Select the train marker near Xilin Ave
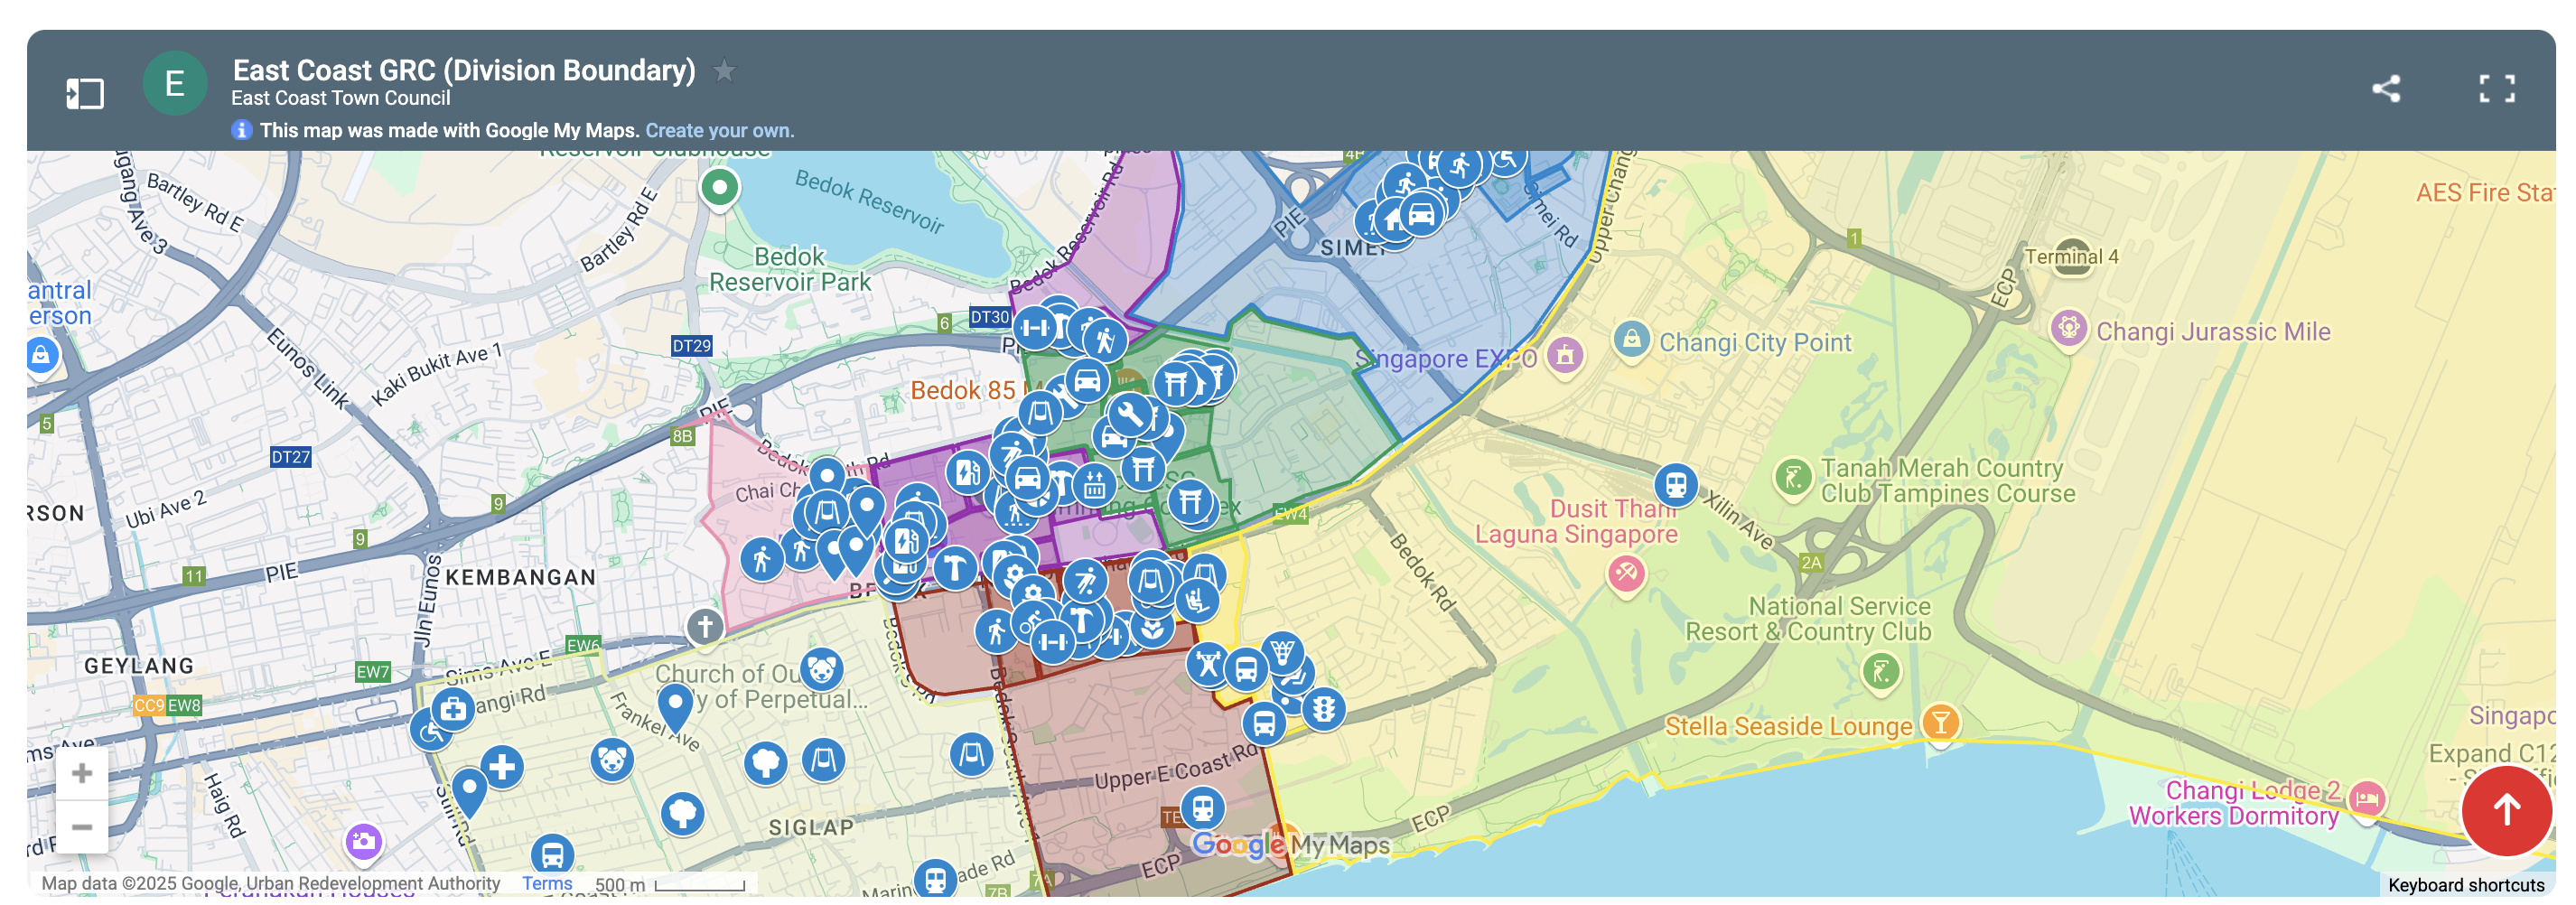 click(x=1676, y=486)
